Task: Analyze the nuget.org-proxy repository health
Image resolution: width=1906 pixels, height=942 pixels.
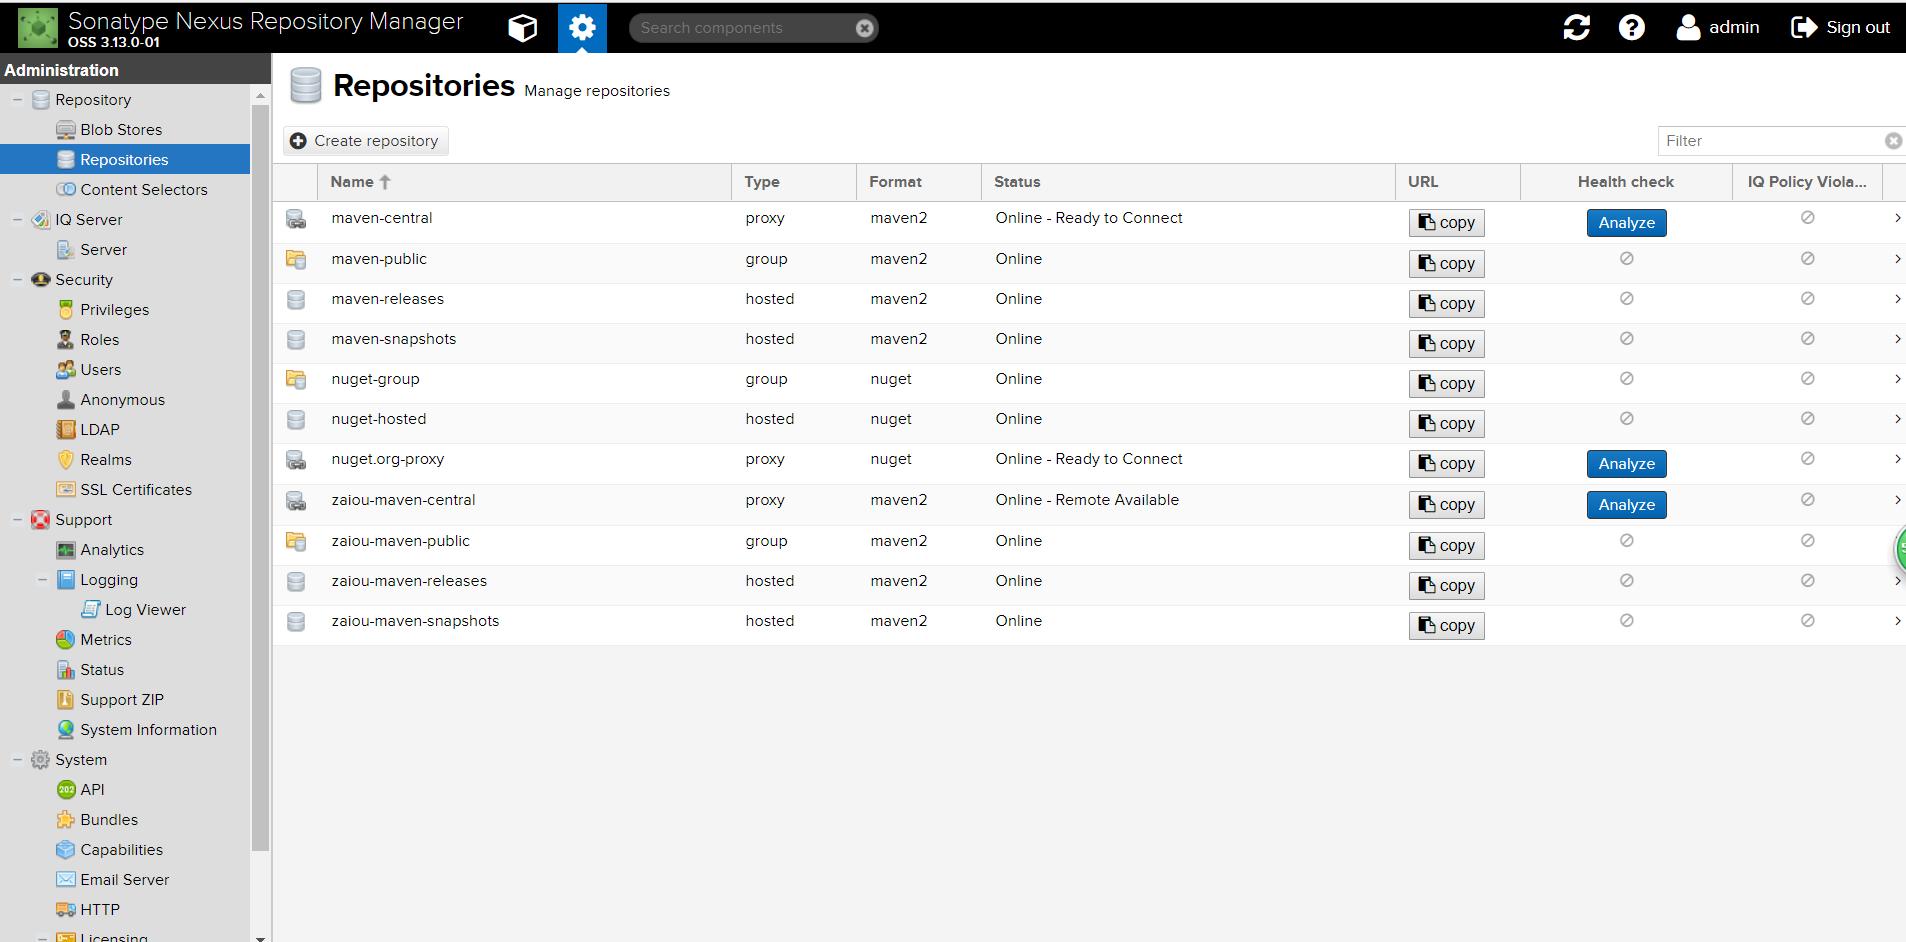Action: [x=1626, y=464]
